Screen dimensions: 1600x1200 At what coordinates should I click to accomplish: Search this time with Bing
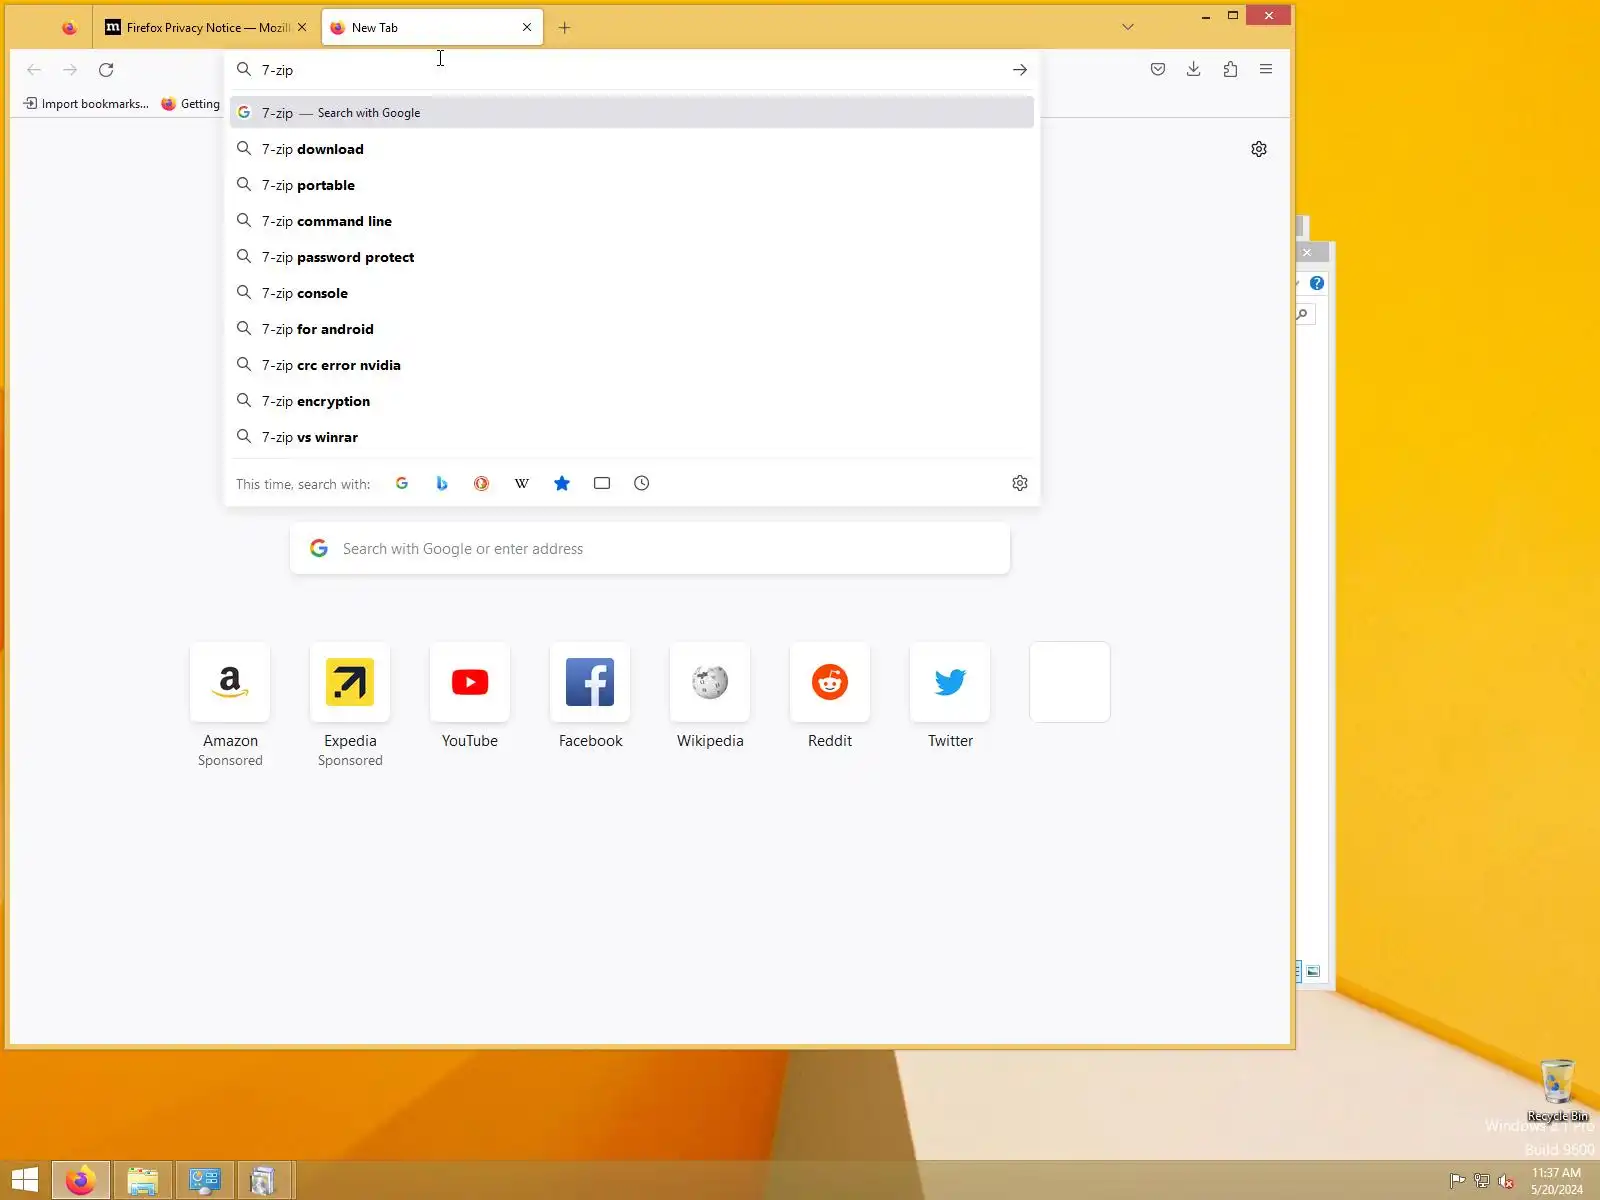(442, 483)
